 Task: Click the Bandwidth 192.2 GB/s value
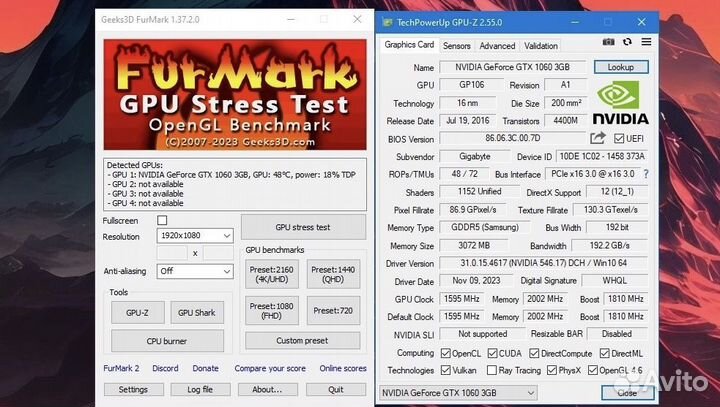point(610,245)
